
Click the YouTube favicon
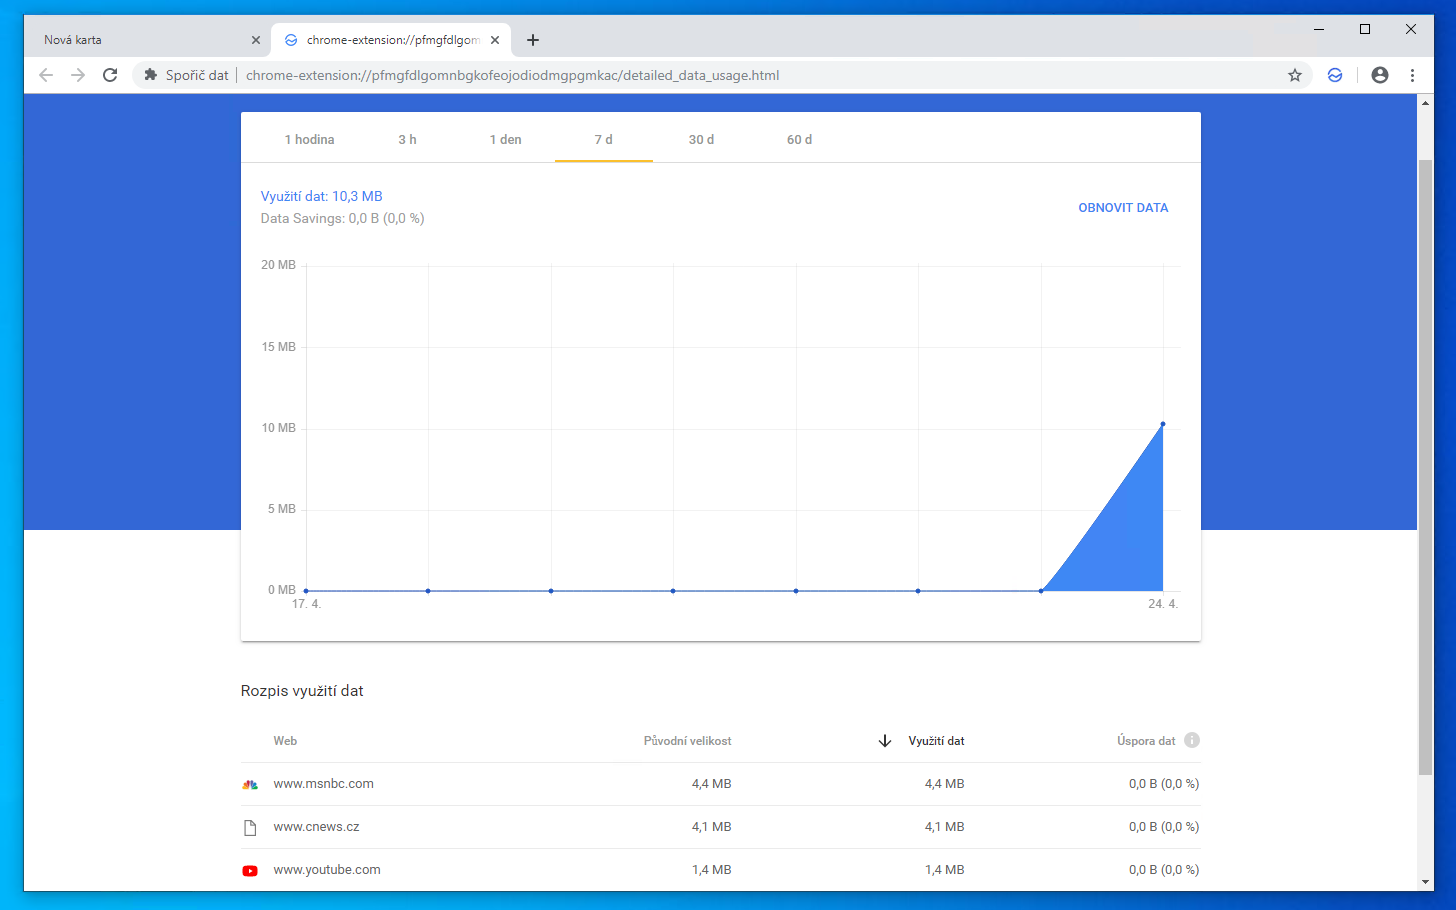pos(250,870)
